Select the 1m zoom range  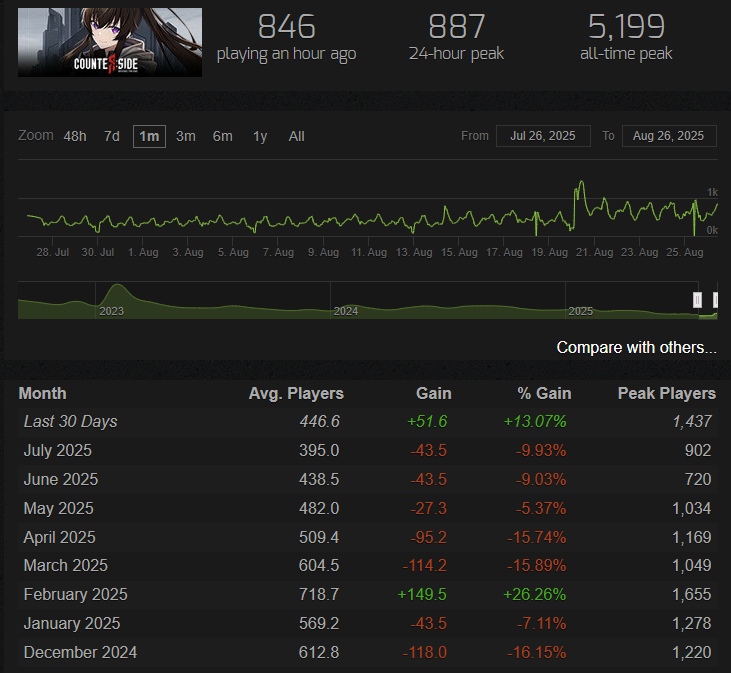point(149,137)
